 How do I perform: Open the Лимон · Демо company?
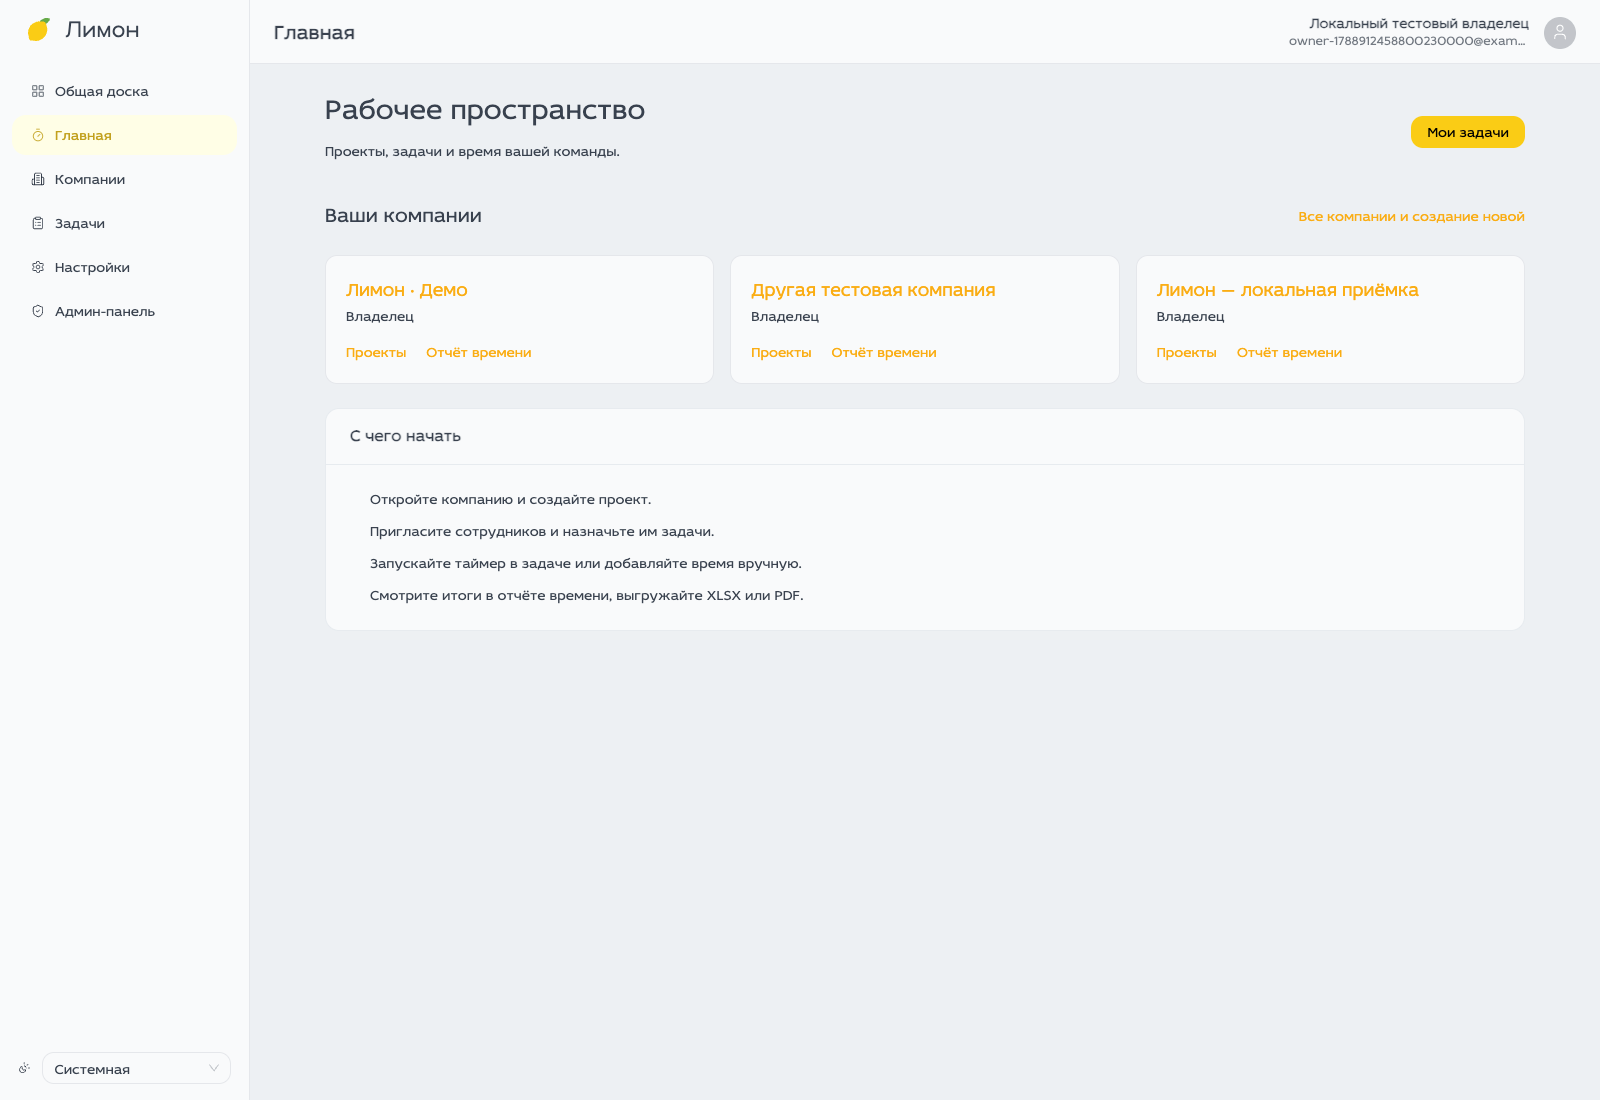(406, 290)
